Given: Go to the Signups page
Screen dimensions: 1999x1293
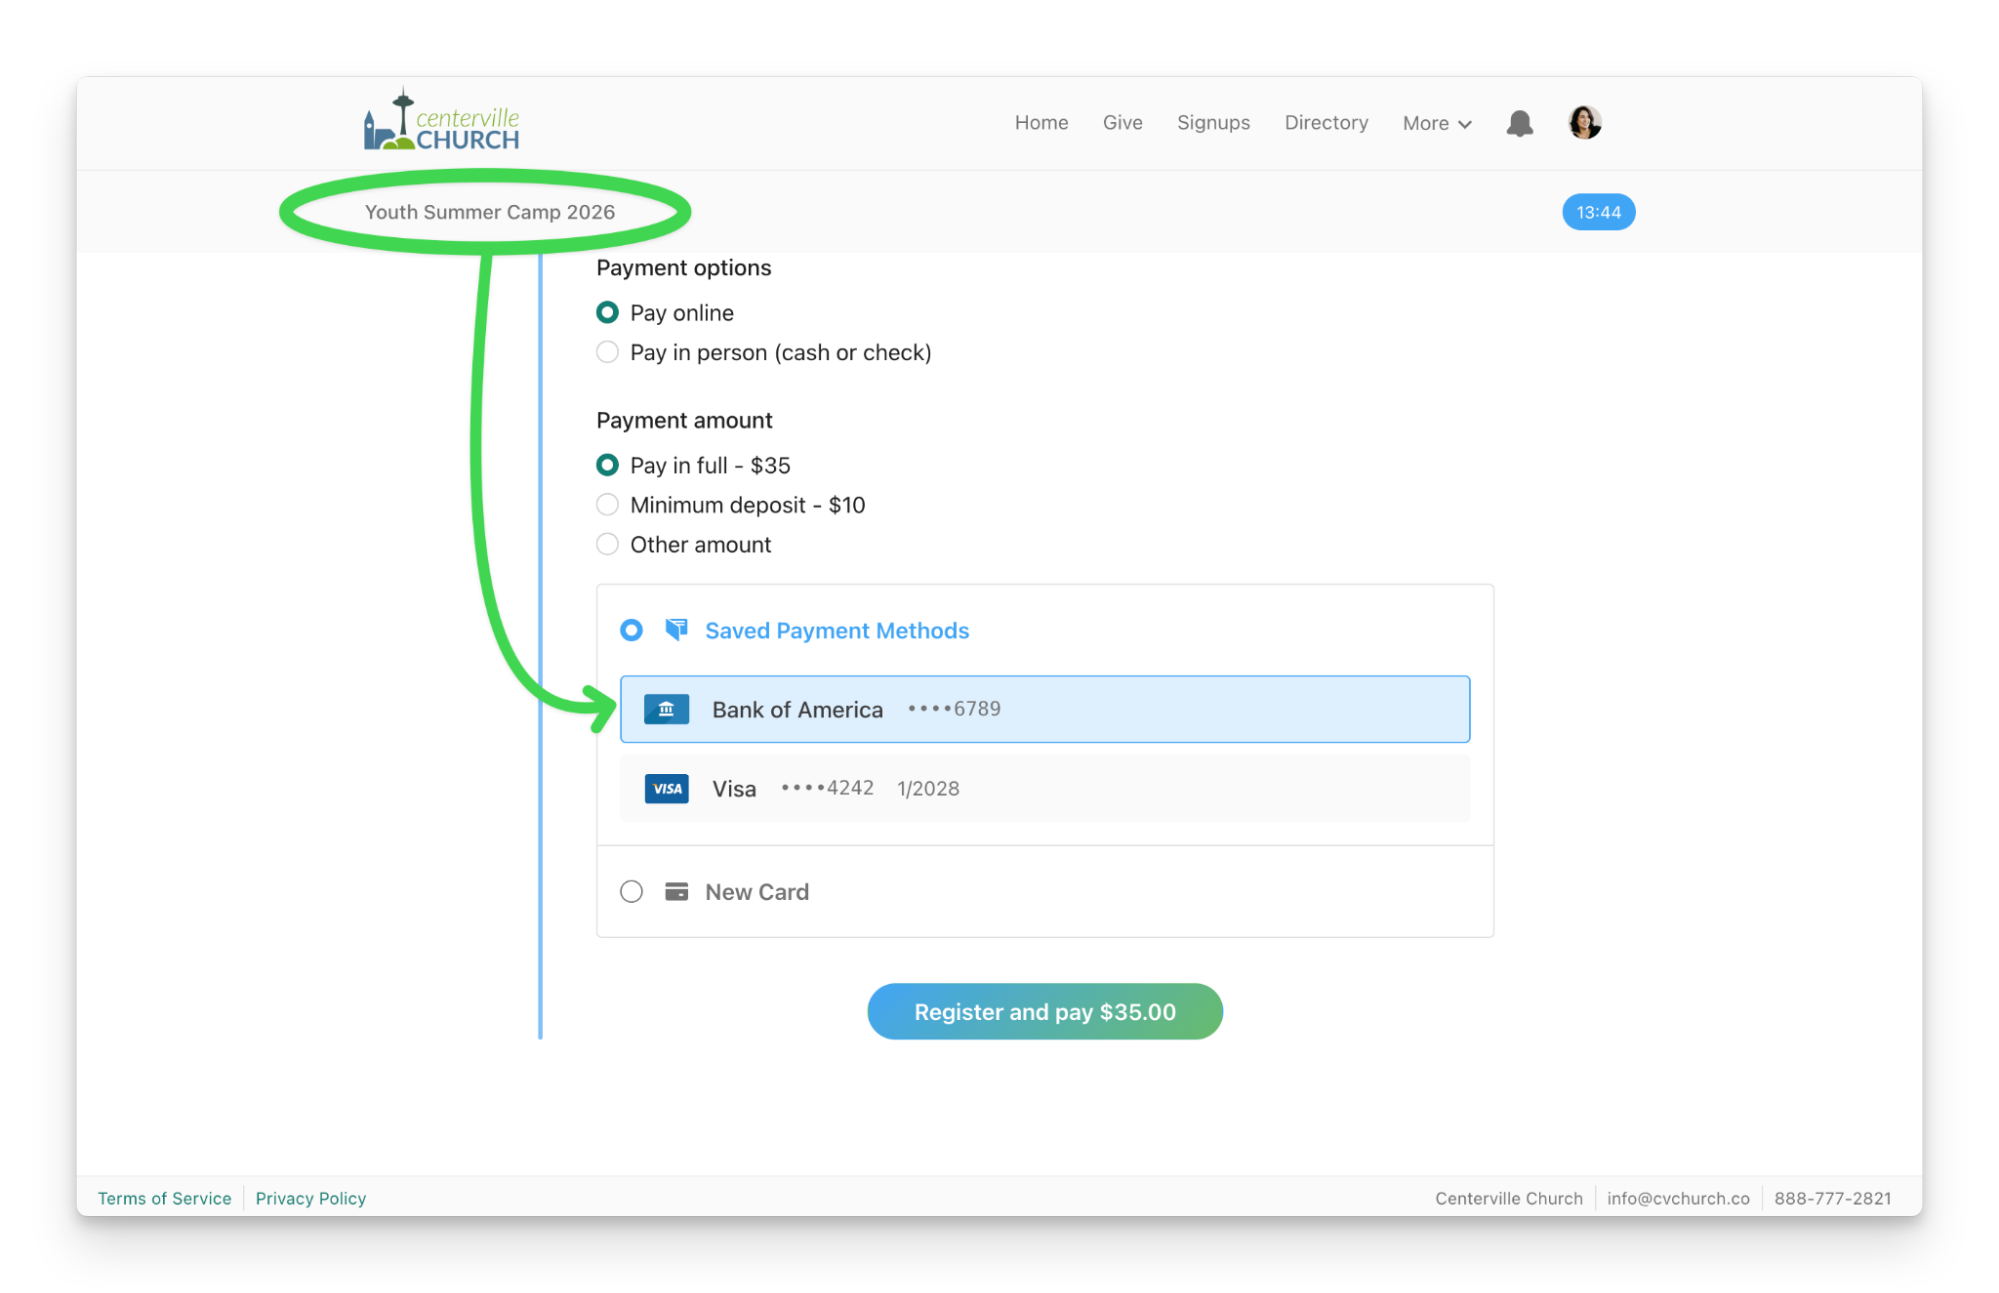Looking at the screenshot, I should (1213, 122).
